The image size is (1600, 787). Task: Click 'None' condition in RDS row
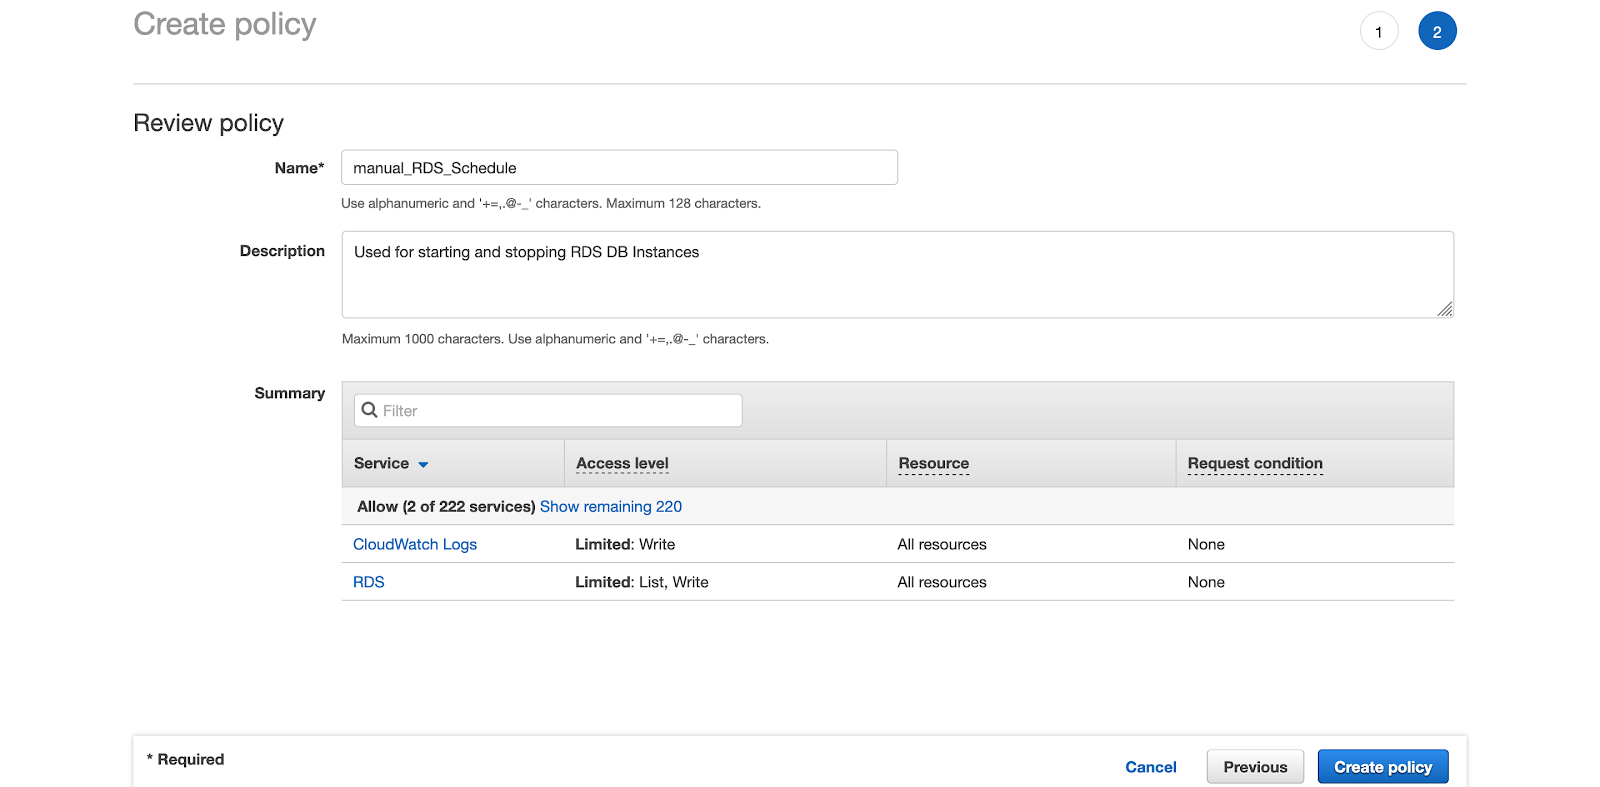click(1206, 582)
